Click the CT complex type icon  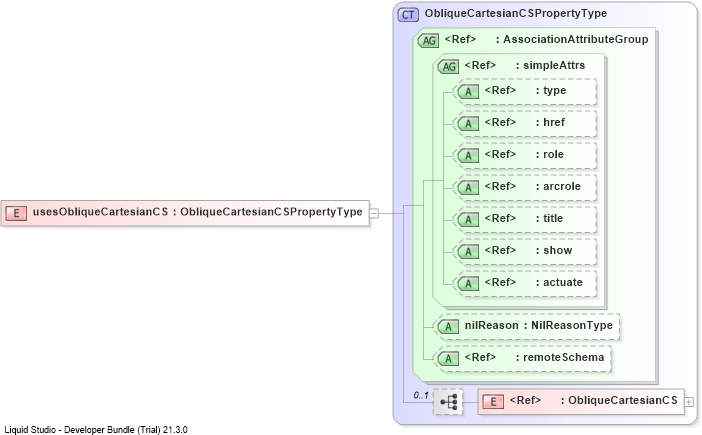point(408,15)
